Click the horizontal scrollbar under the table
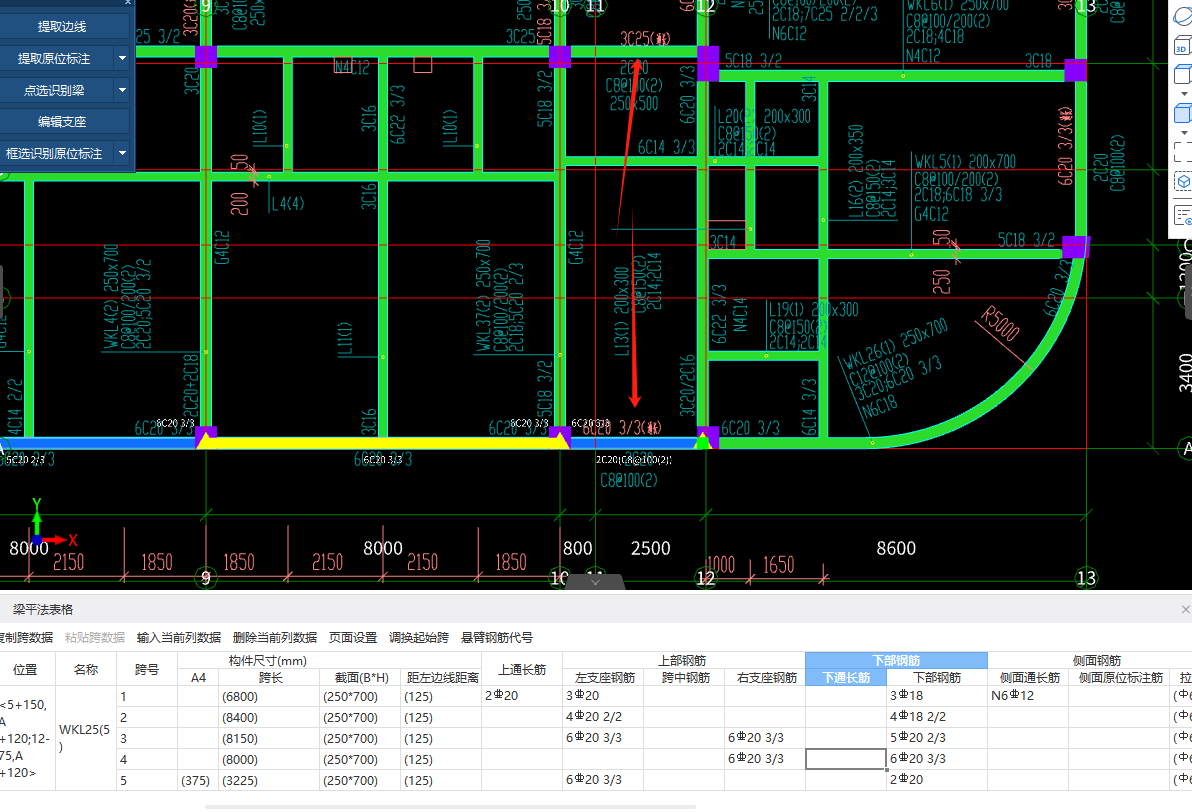Screen dimensions: 1192x812 pos(450,807)
